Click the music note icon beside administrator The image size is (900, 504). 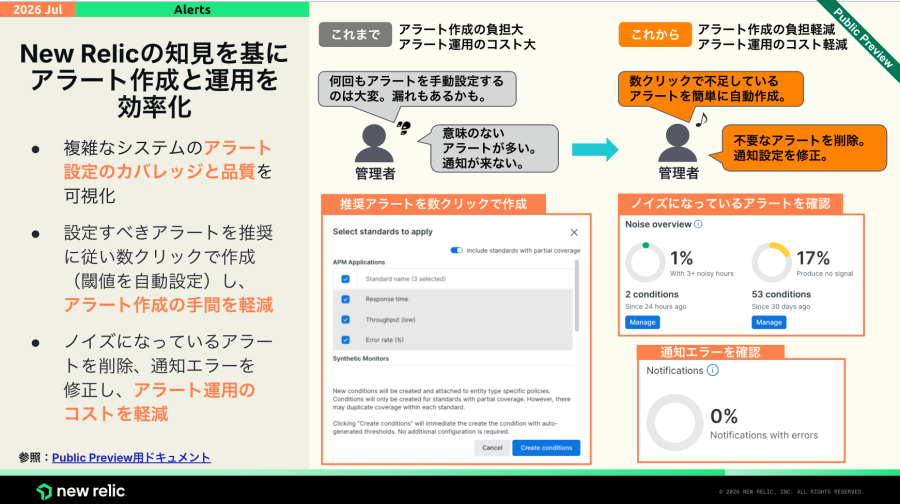(701, 119)
